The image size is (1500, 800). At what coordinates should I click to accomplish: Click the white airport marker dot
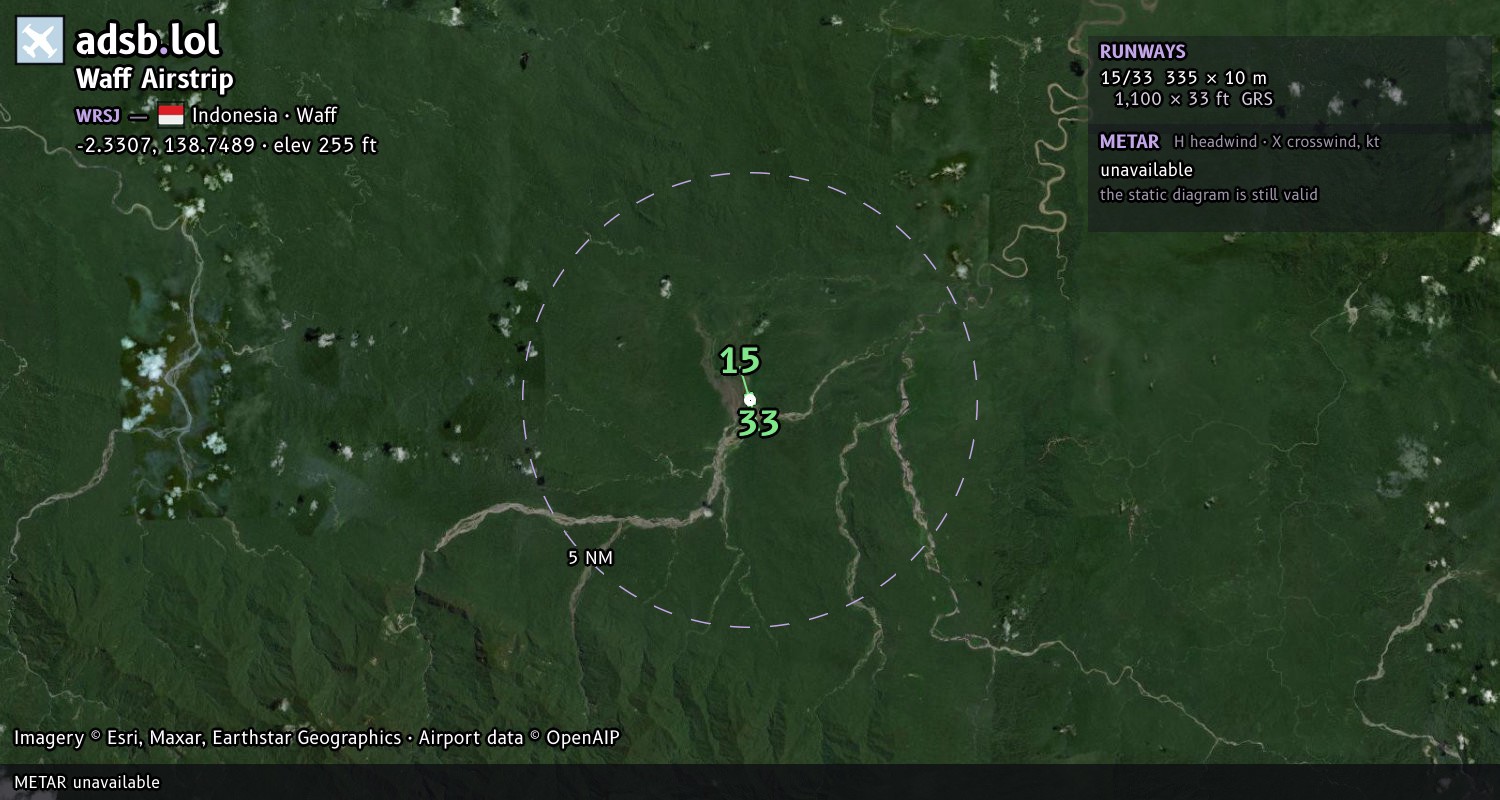750,400
